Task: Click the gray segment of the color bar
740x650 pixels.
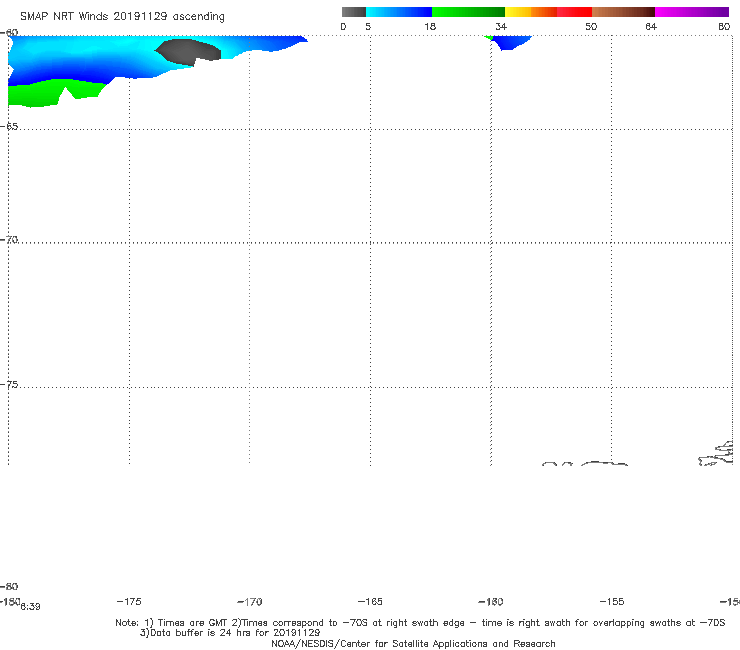Action: (353, 12)
